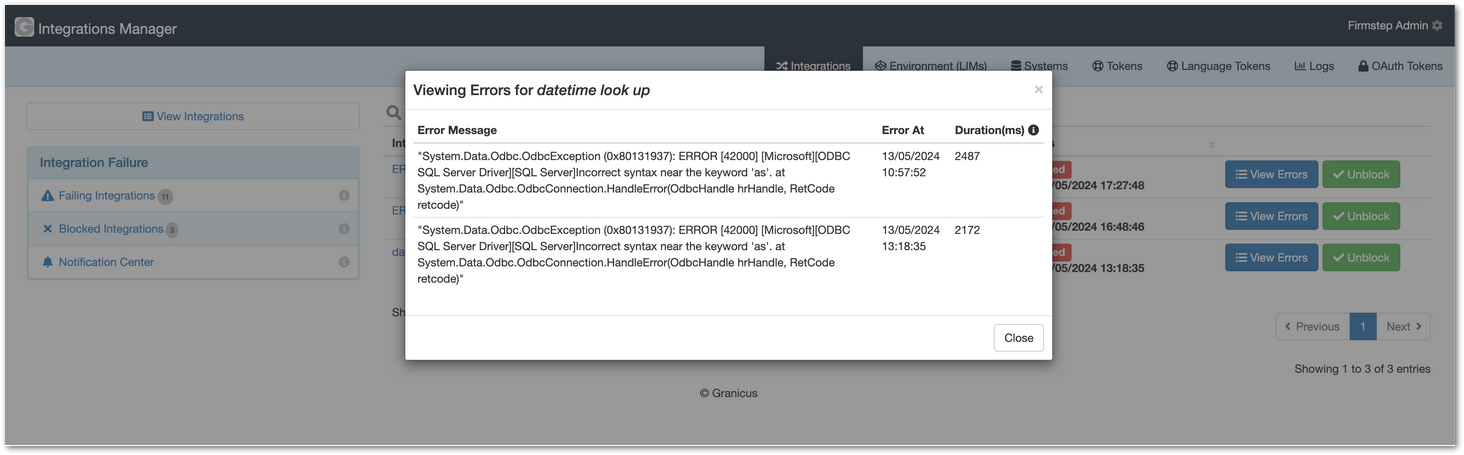Click the Failing Integrations count badge 11
This screenshot has width=1464, height=455.
(165, 197)
